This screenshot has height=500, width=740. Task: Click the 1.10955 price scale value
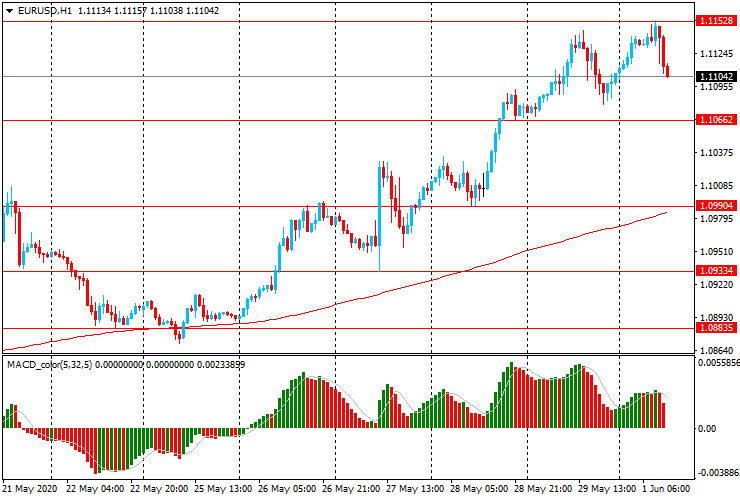[x=716, y=87]
